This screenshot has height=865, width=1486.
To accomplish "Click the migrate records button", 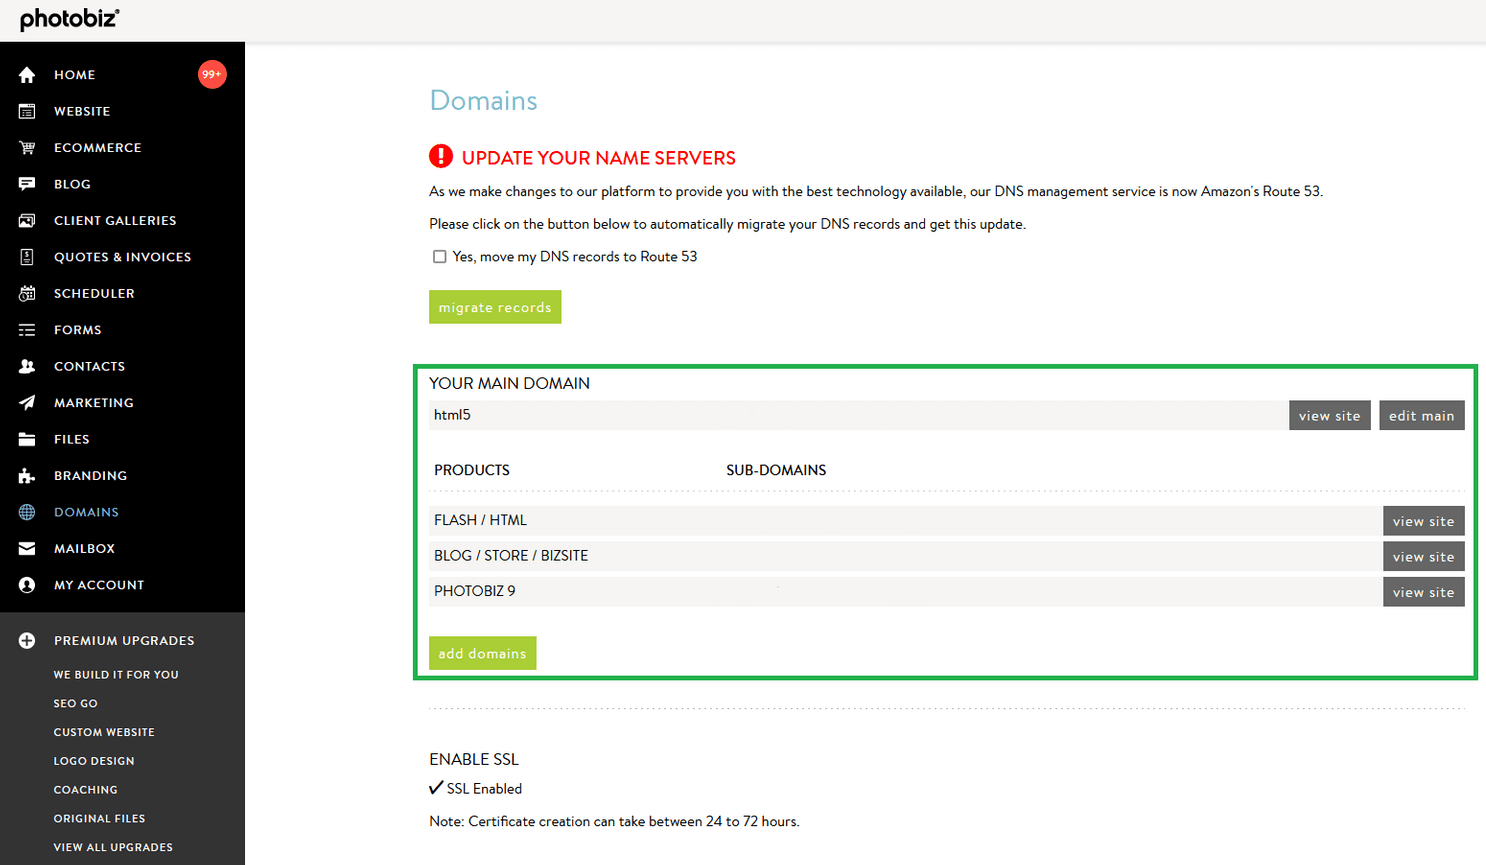I will (x=494, y=306).
